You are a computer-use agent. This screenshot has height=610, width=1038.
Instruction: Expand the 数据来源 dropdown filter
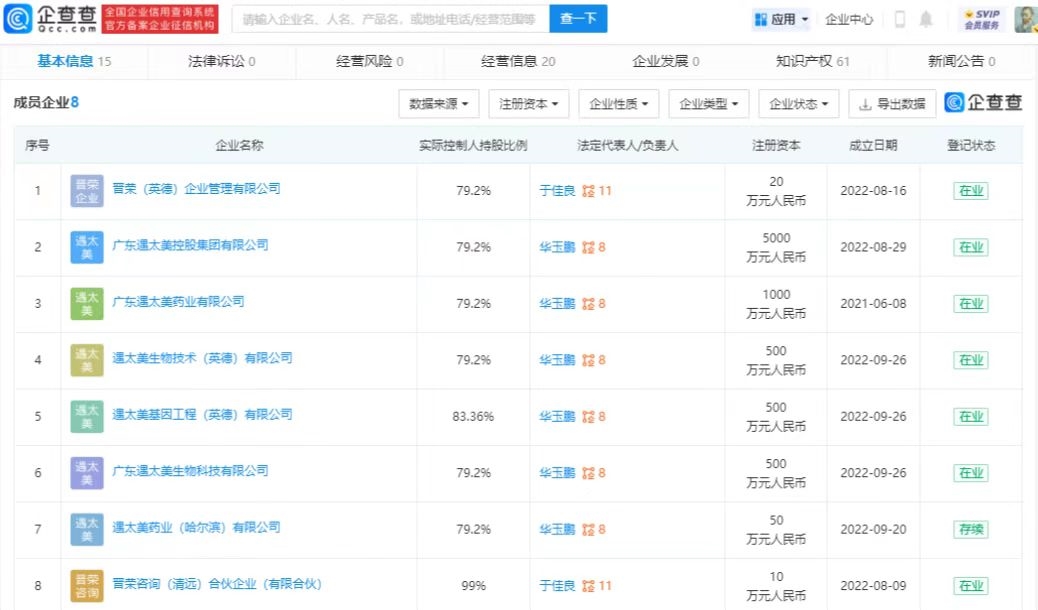coord(438,103)
